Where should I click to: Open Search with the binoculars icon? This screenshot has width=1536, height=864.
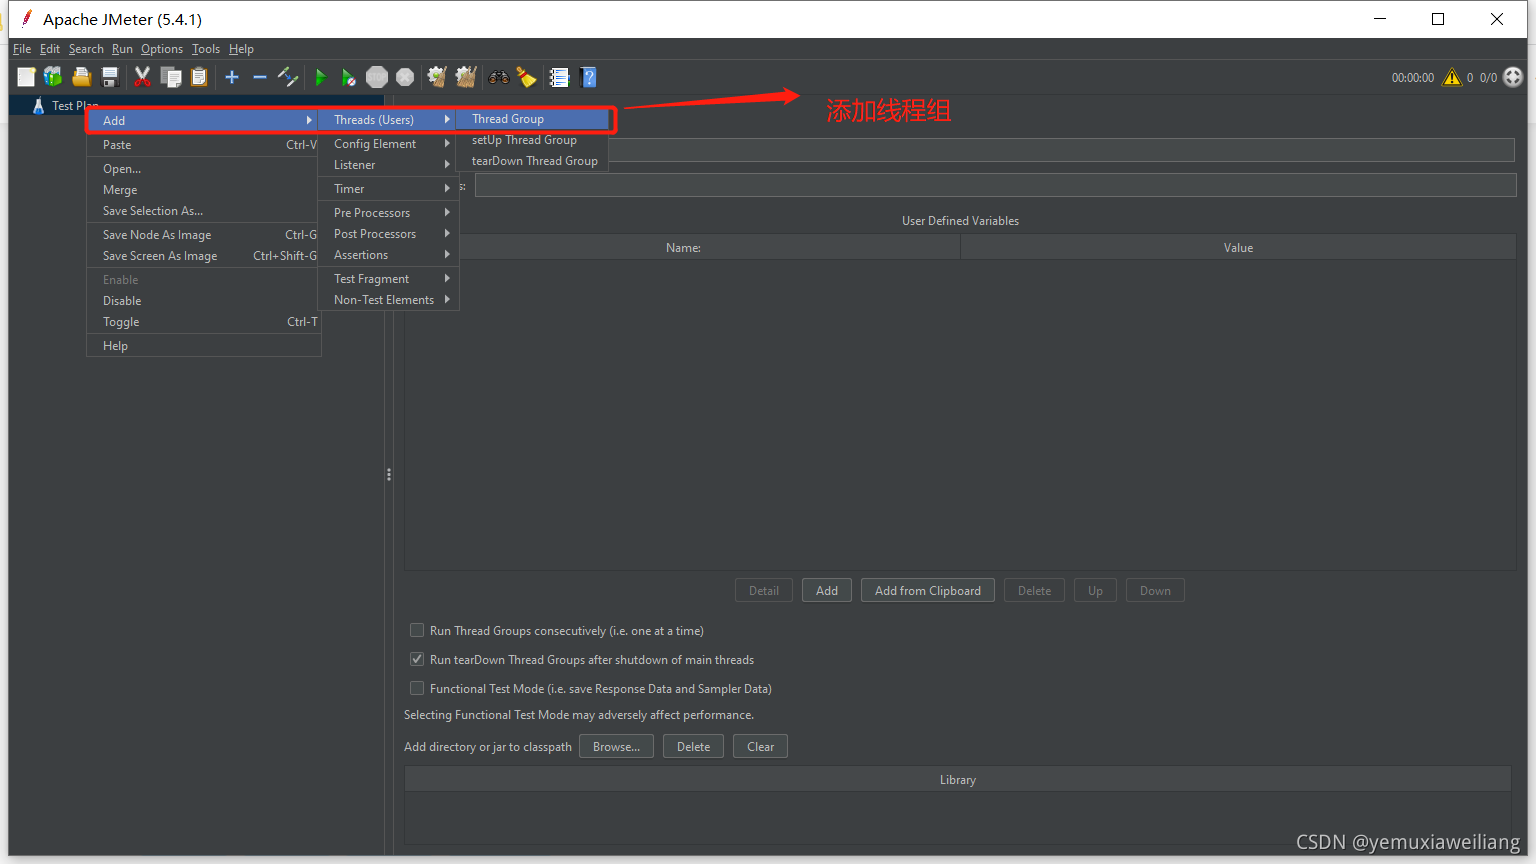pos(498,77)
